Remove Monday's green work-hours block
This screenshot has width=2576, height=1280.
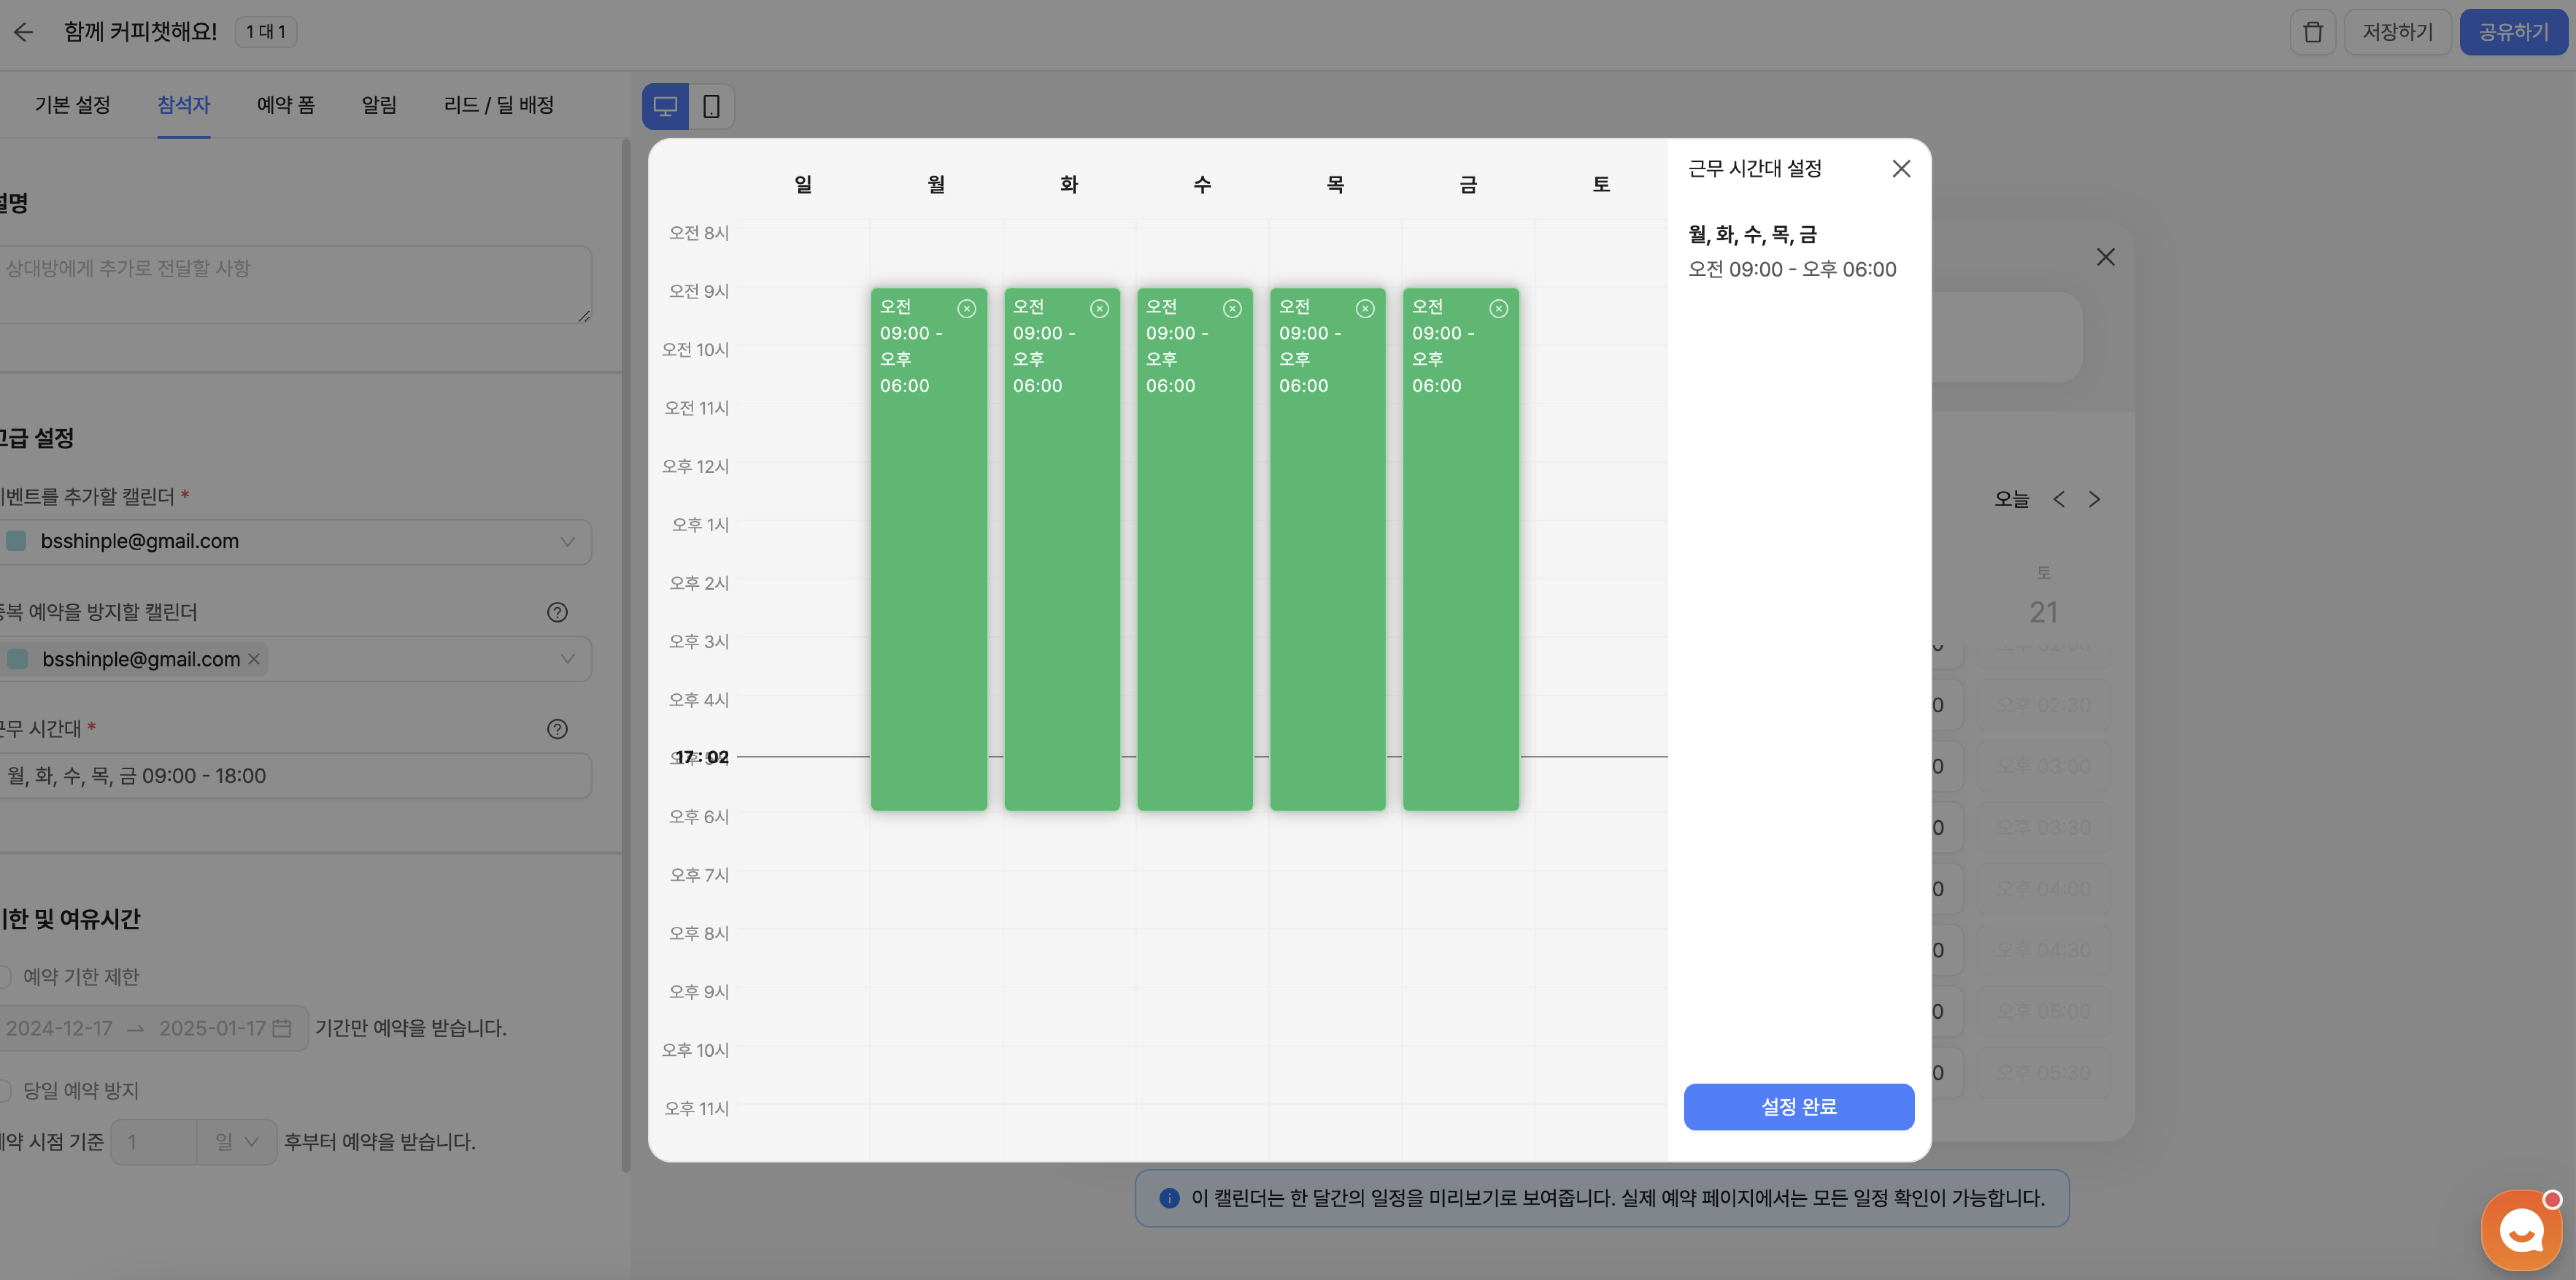click(x=966, y=309)
